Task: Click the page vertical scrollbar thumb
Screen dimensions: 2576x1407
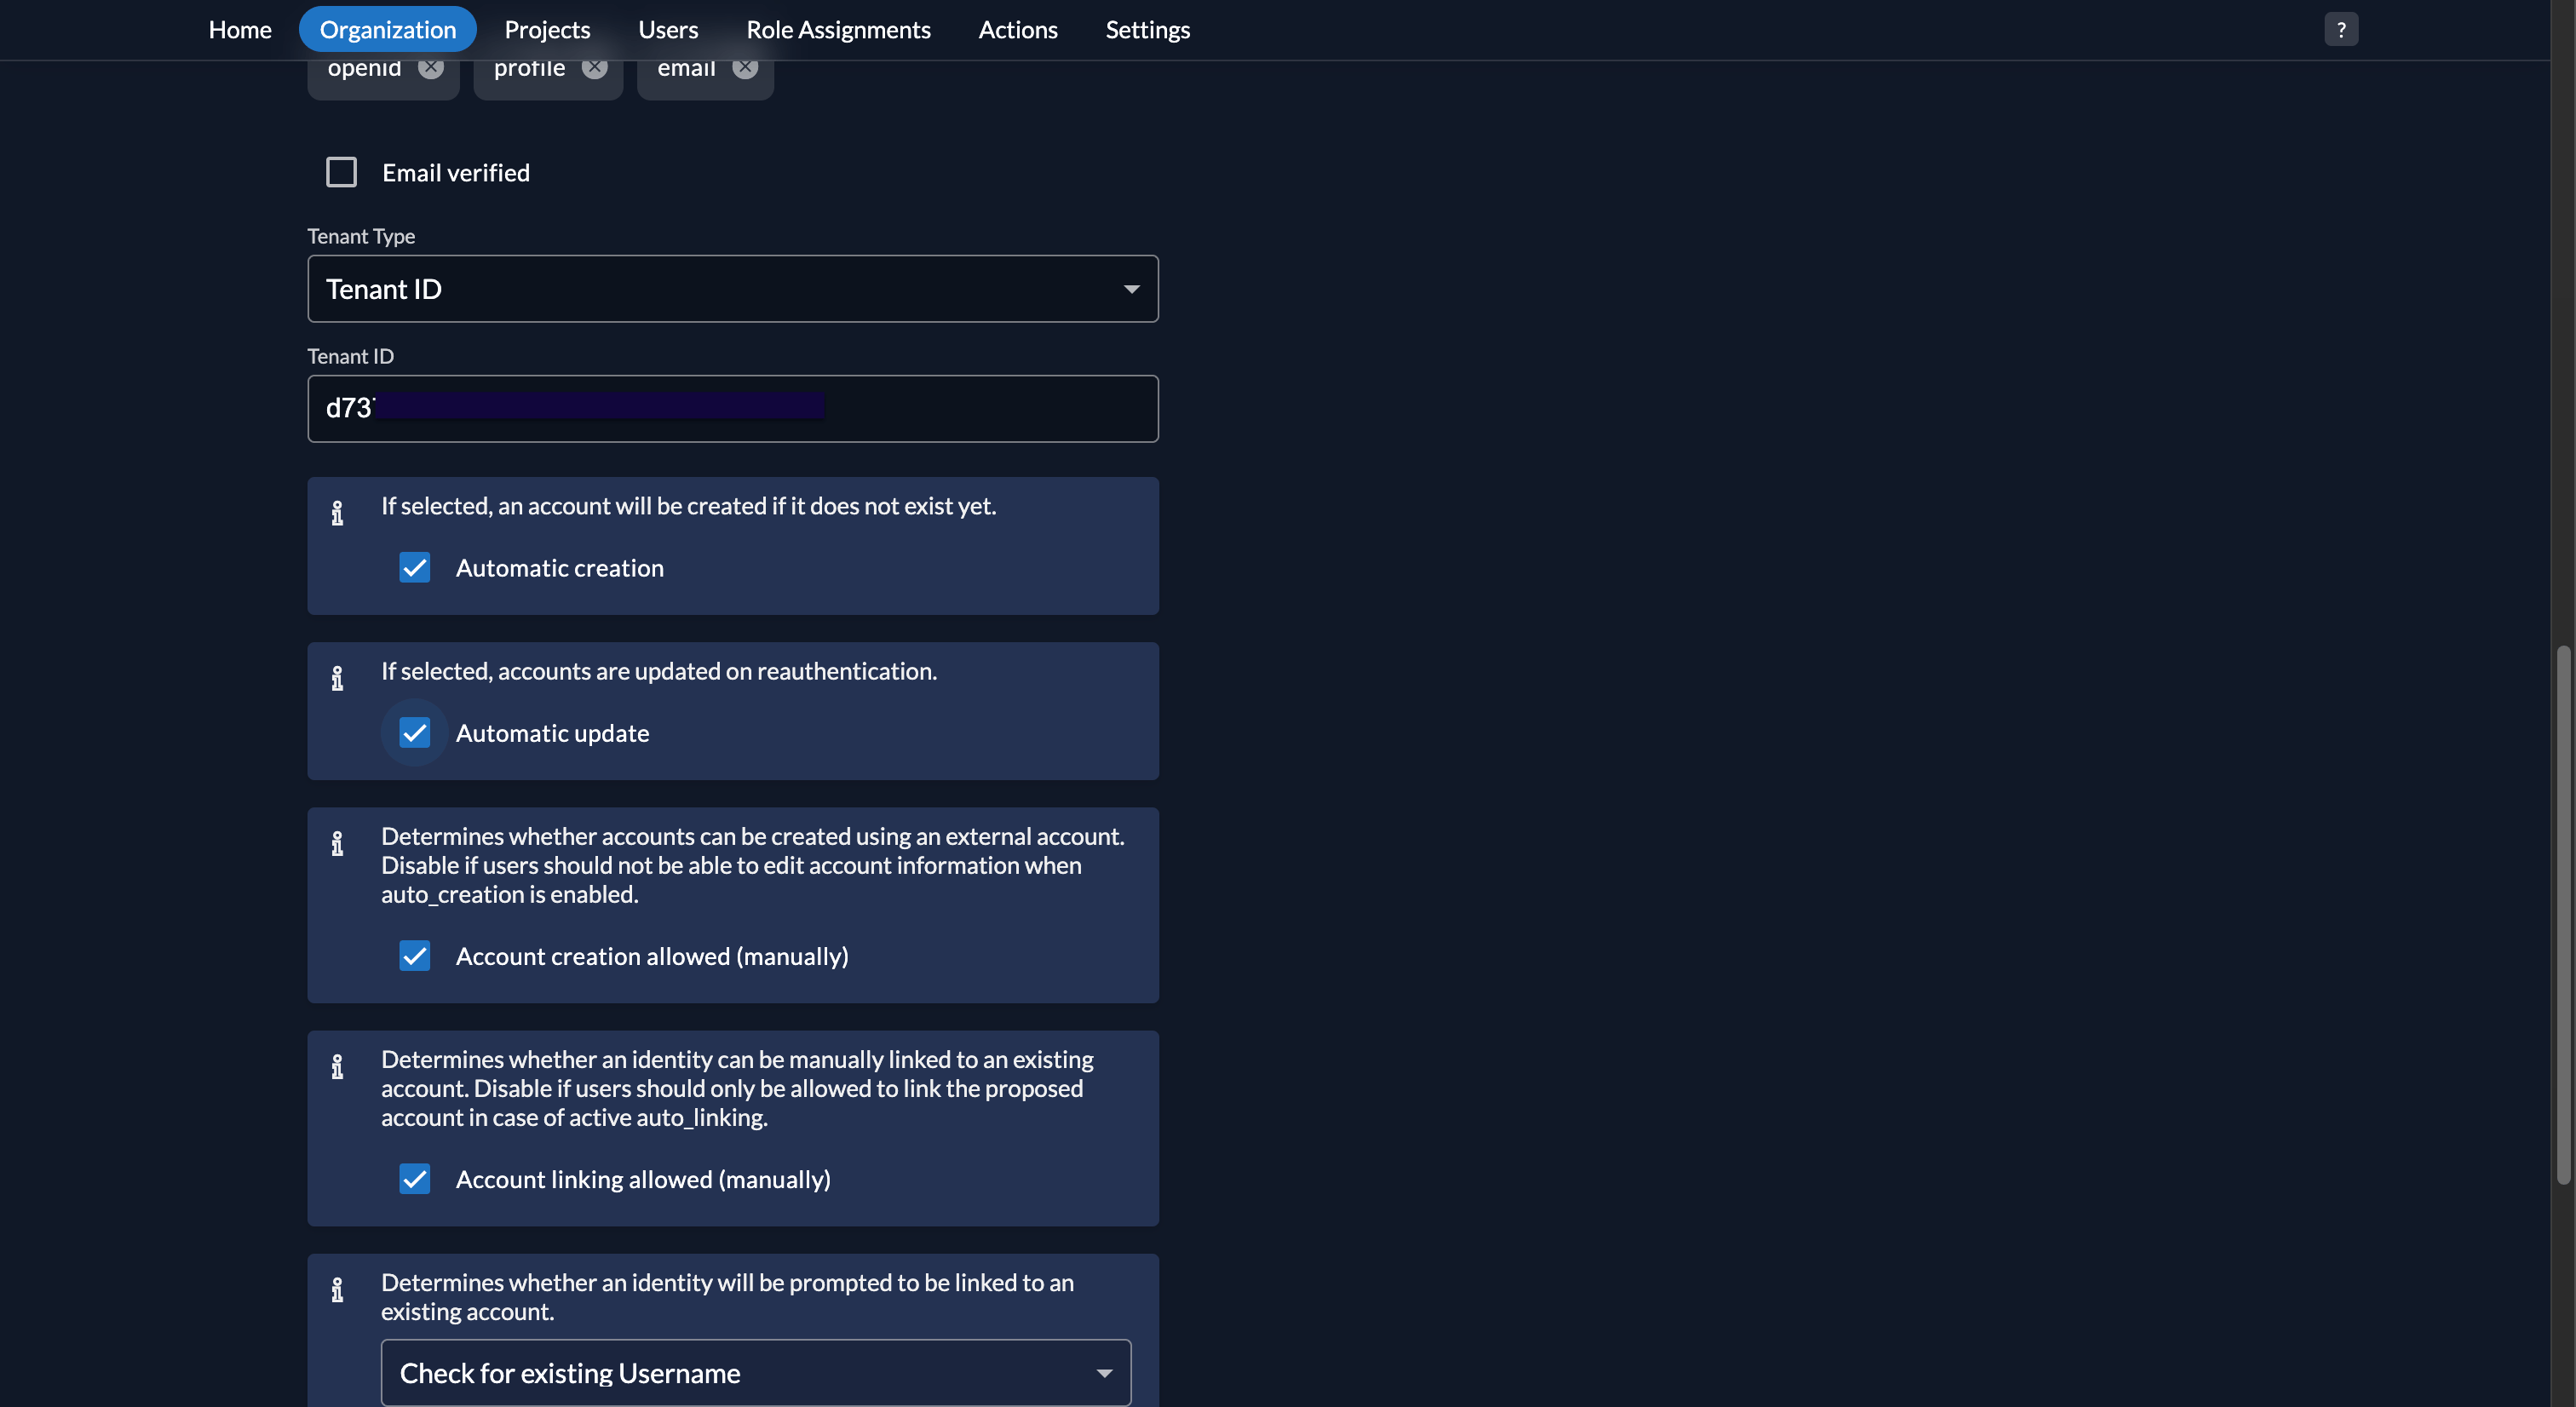Action: click(x=2563, y=915)
